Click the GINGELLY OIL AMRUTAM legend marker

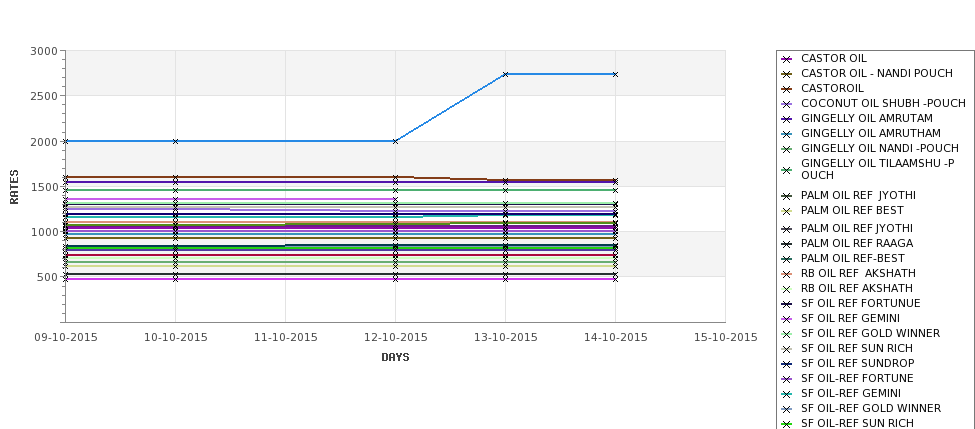point(786,119)
